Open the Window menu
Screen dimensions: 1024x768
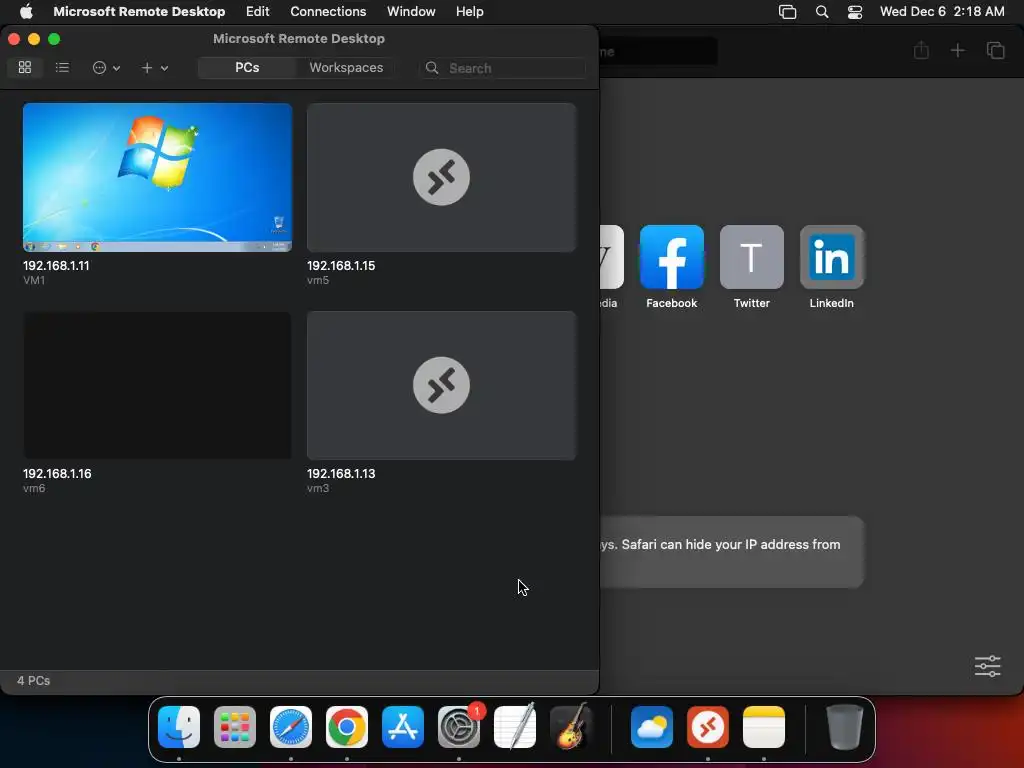(411, 11)
